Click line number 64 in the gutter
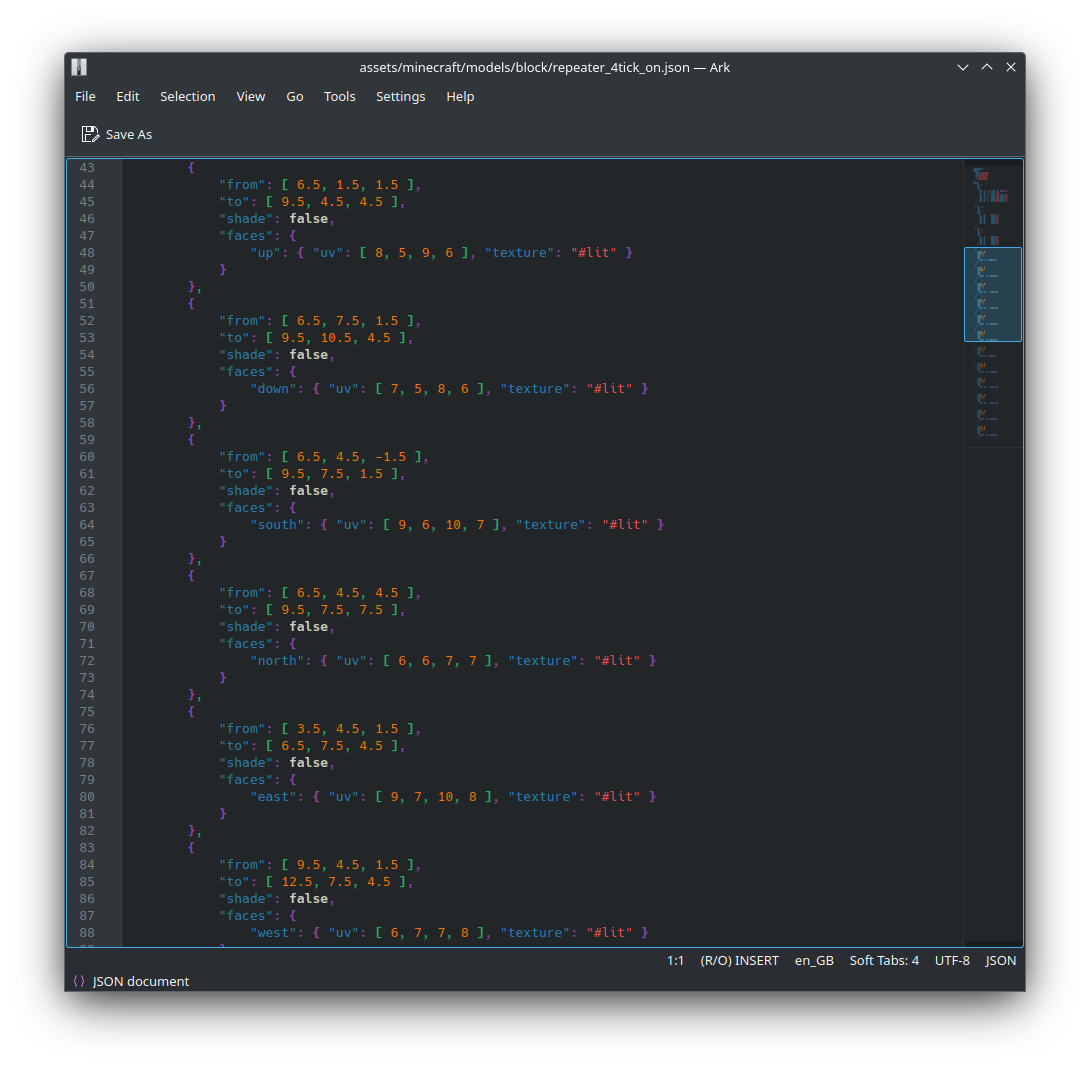Viewport: 1090px width, 1068px height. point(87,524)
